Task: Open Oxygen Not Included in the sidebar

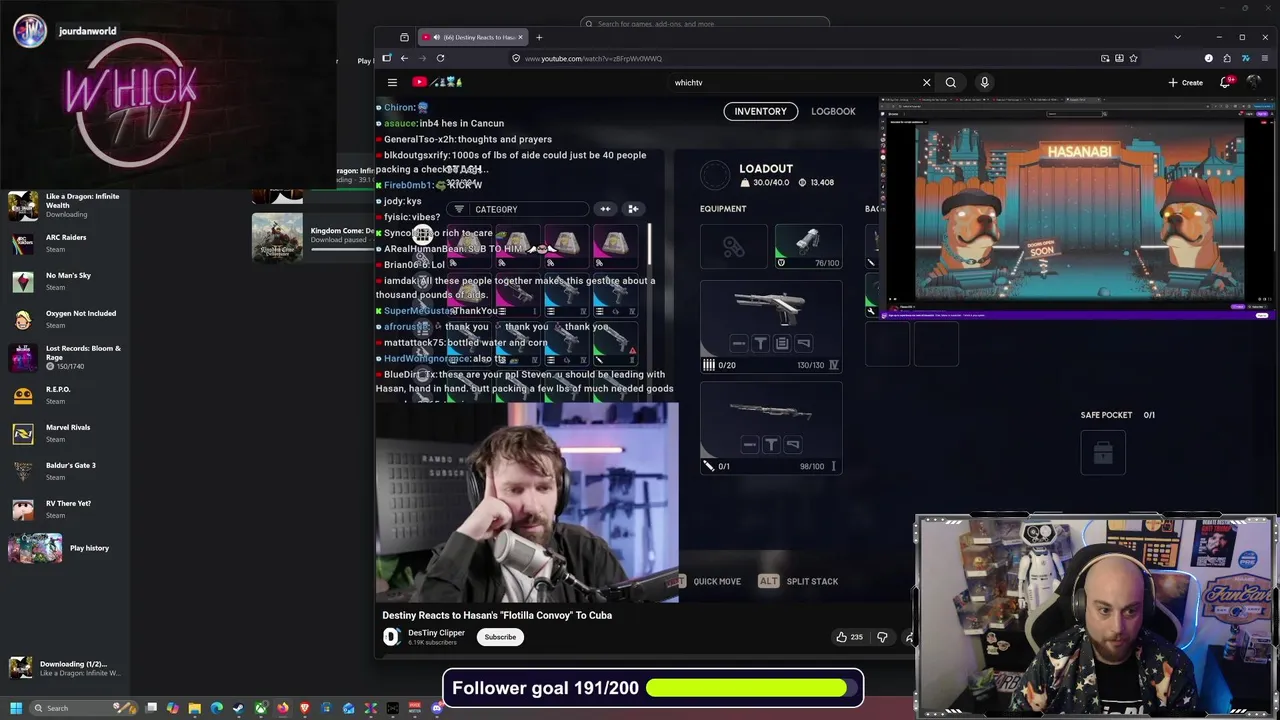Action: (64, 319)
